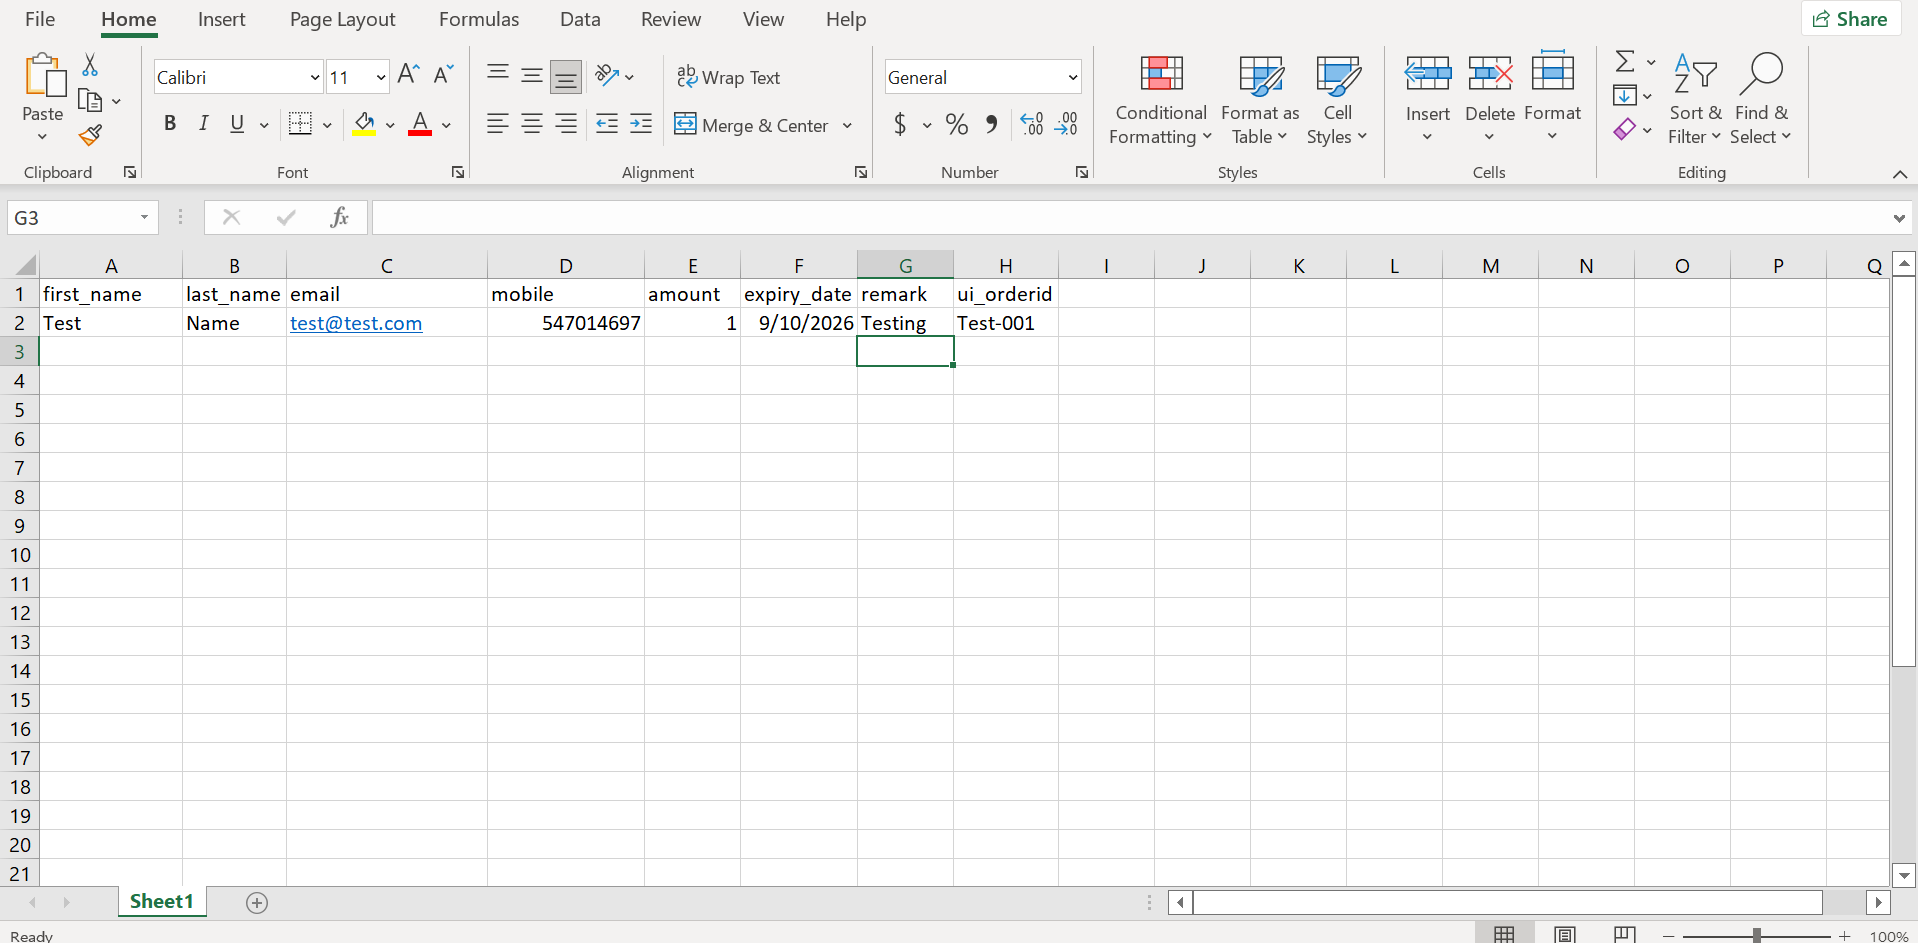Open the test@test.com email link

356,323
